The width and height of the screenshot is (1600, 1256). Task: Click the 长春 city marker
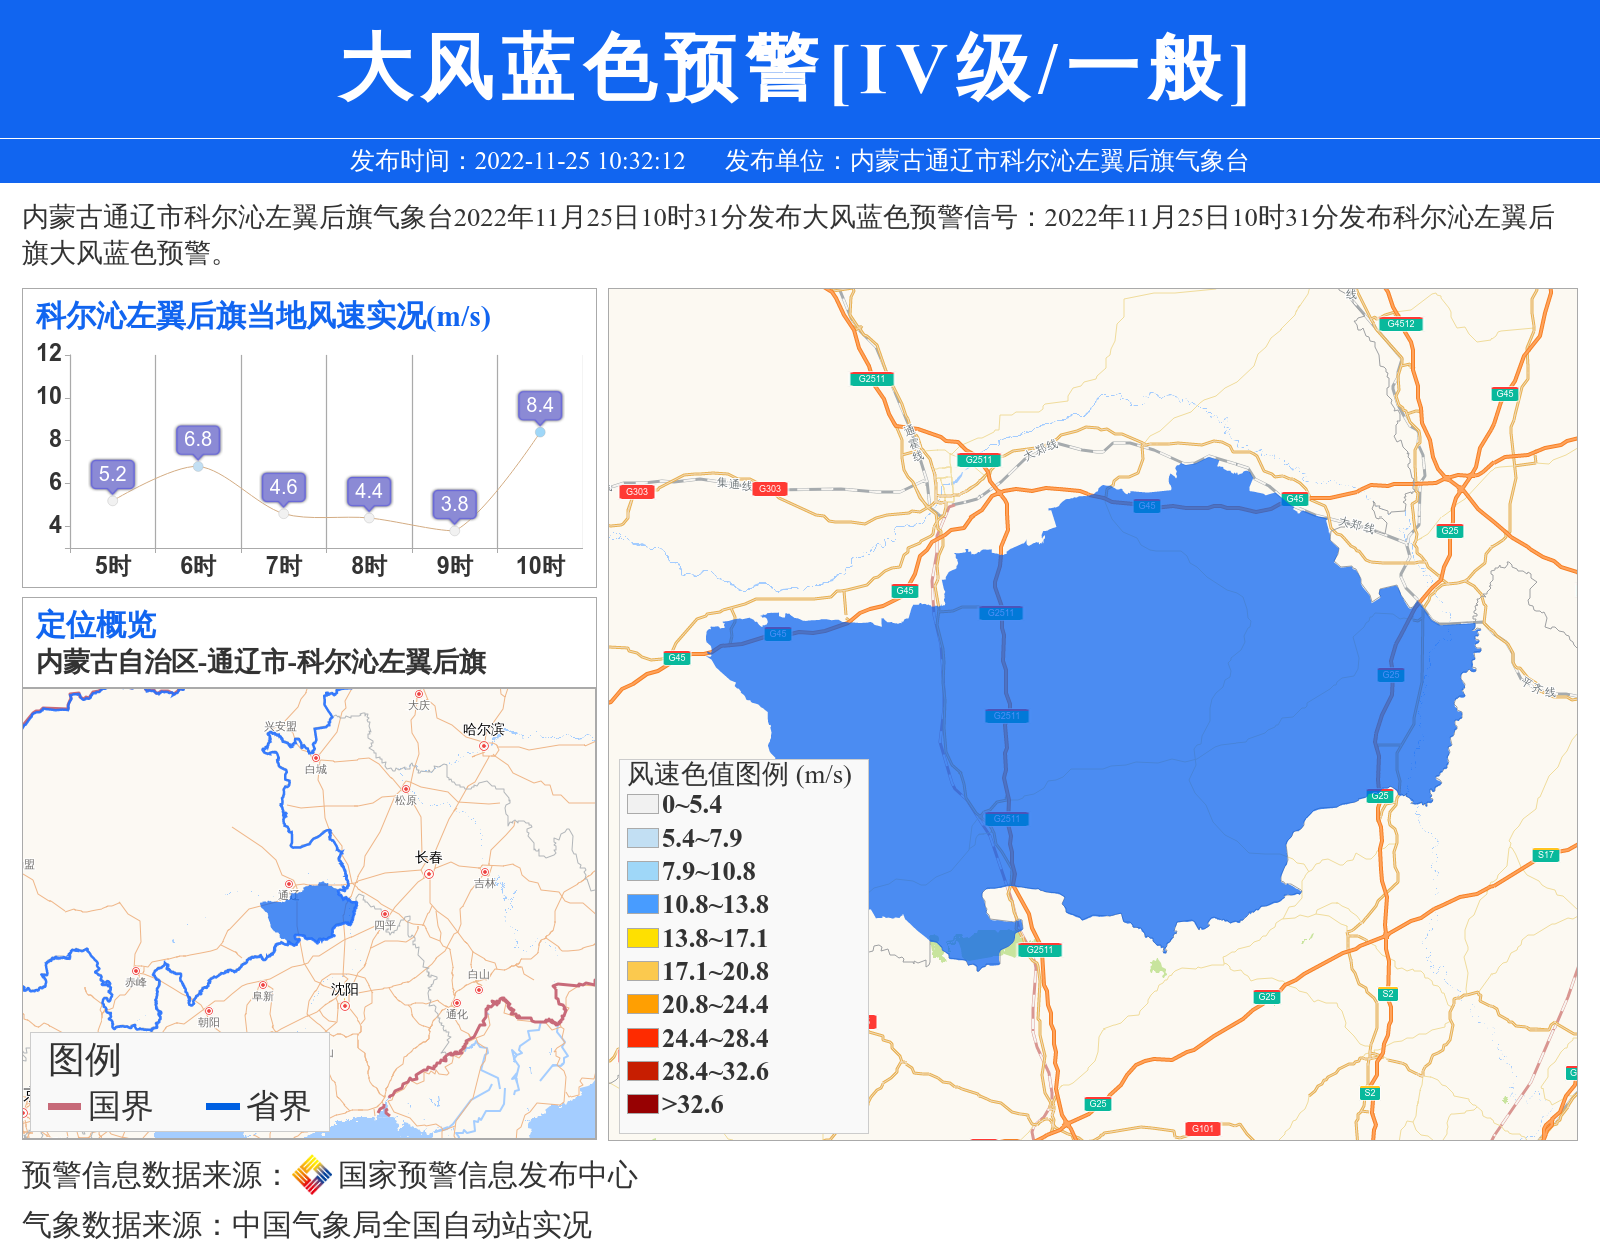[x=429, y=874]
